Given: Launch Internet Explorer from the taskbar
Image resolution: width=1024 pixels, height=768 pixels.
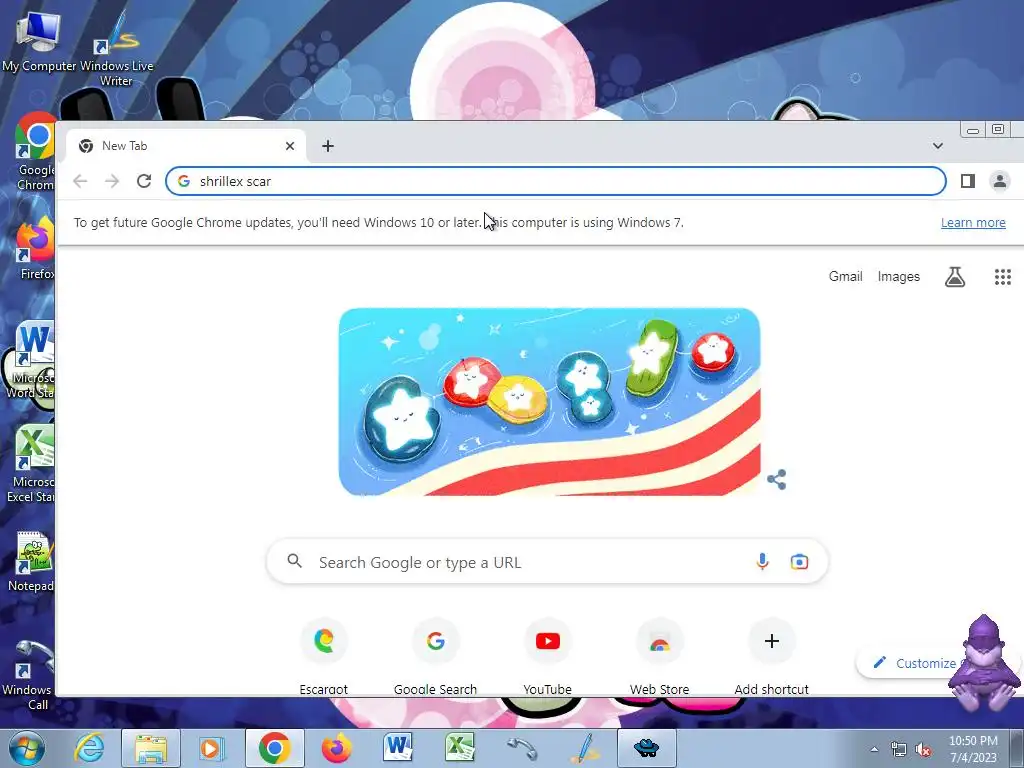Looking at the screenshot, I should [x=89, y=748].
